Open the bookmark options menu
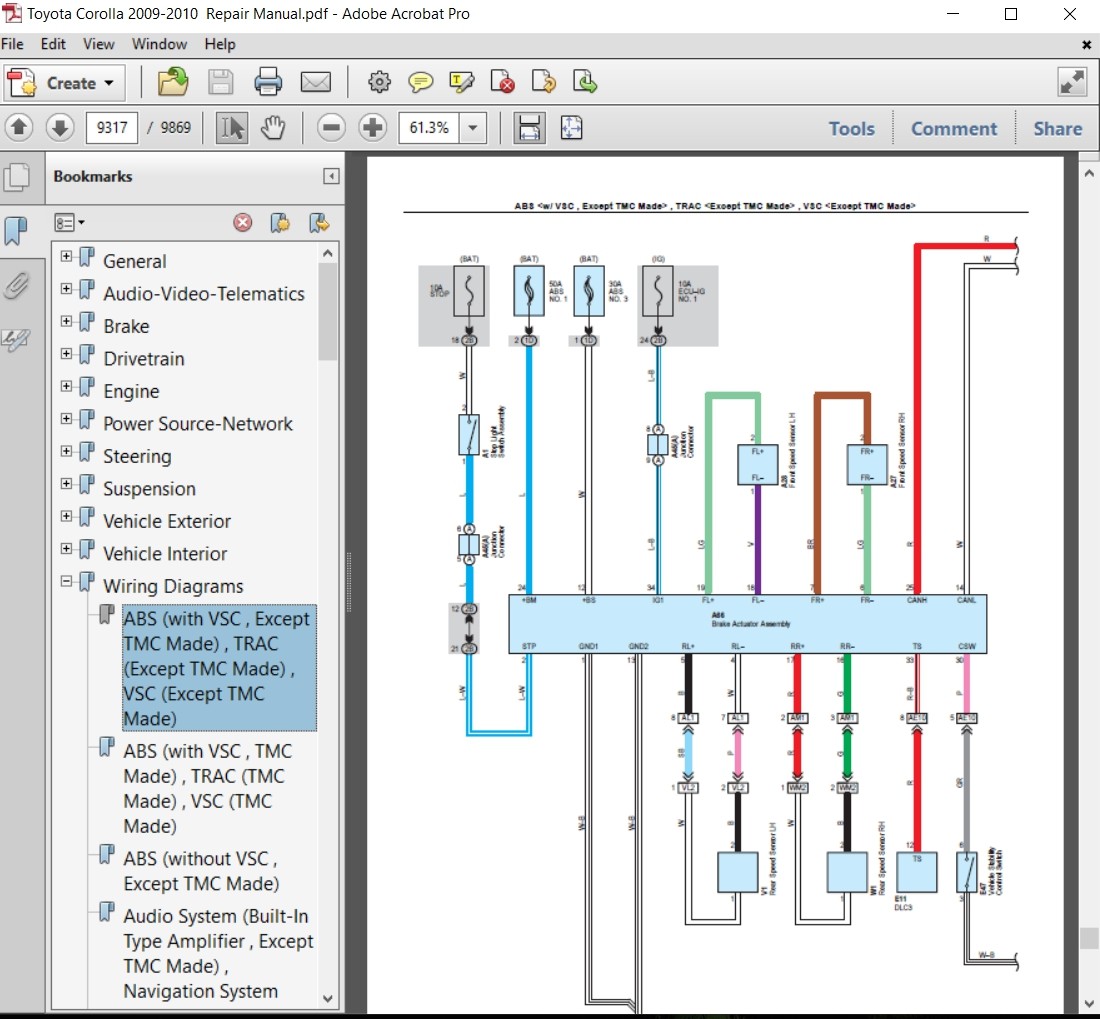The width and height of the screenshot is (1100, 1019). pos(69,223)
